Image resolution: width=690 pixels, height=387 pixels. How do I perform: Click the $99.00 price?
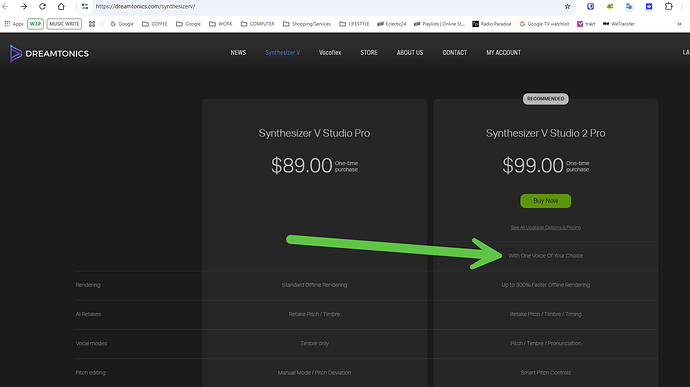pos(533,166)
